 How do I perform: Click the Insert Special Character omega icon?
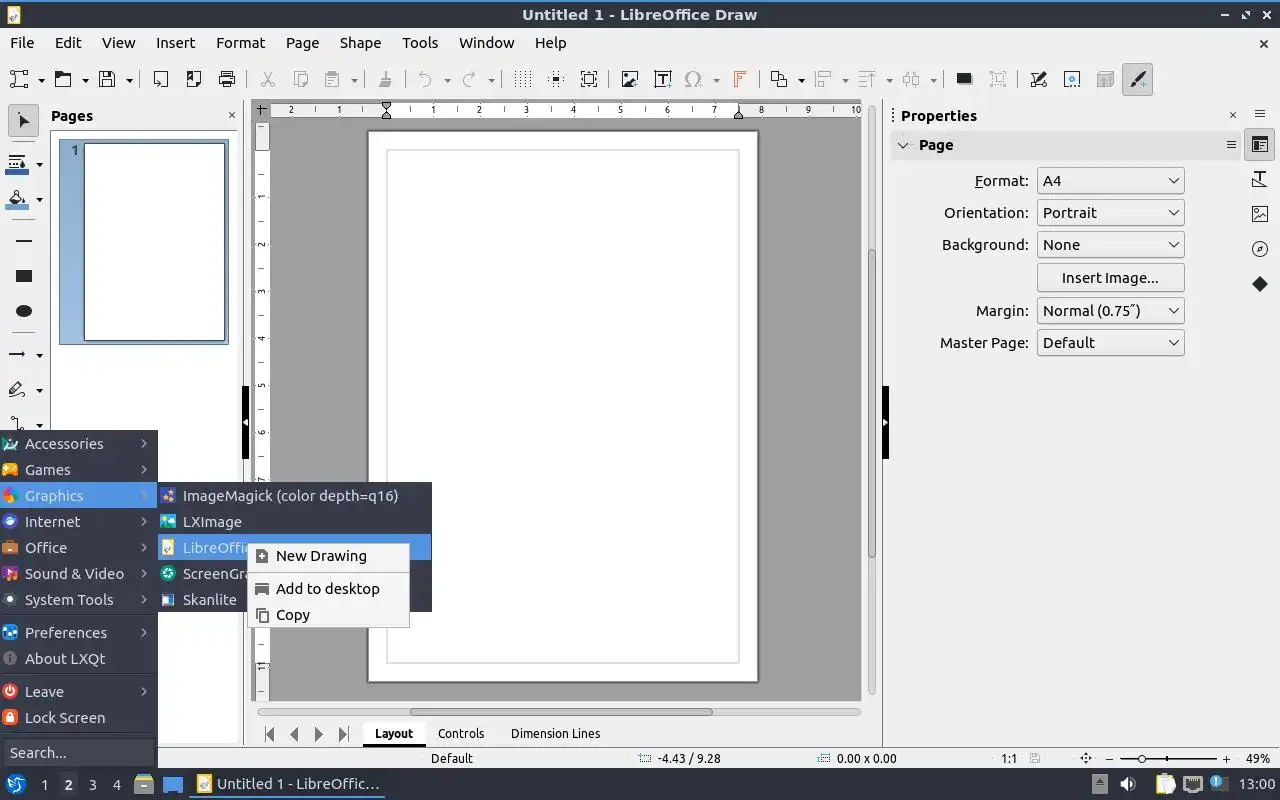coord(693,79)
